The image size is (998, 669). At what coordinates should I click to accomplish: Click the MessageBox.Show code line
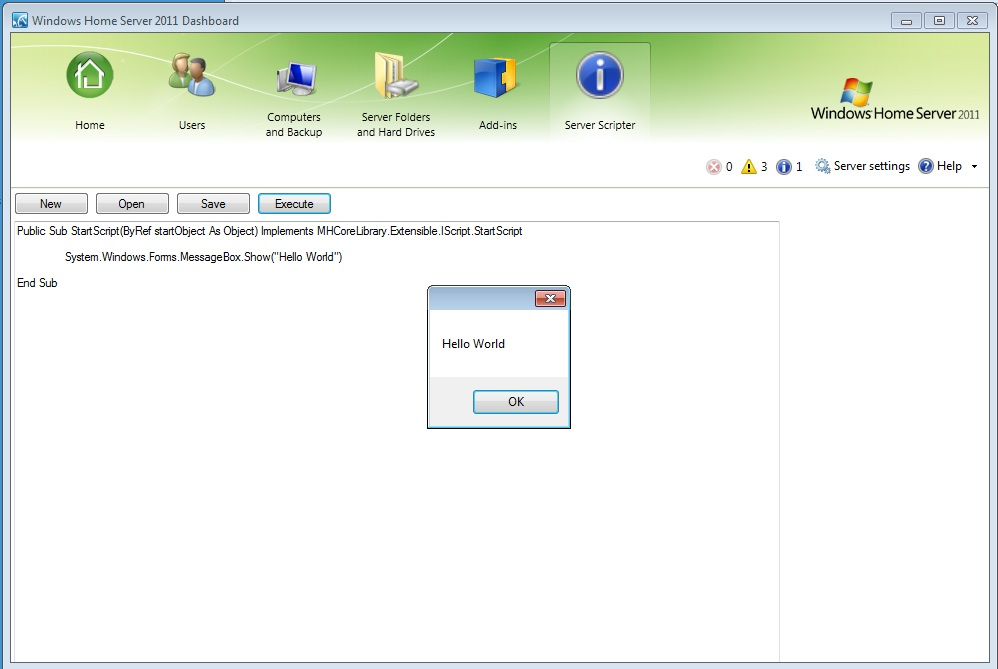click(203, 257)
